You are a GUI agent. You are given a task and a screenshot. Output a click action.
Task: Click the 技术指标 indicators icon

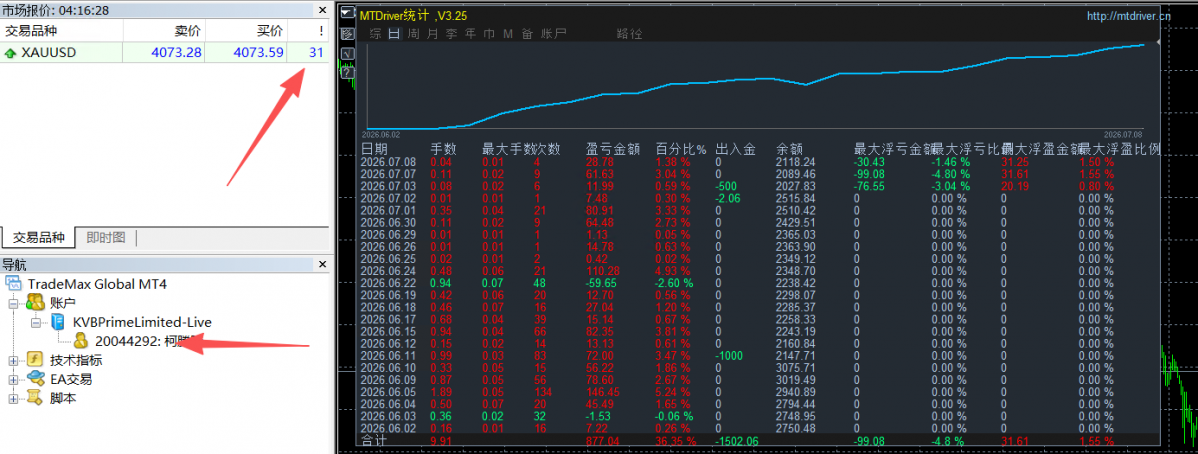pos(35,360)
